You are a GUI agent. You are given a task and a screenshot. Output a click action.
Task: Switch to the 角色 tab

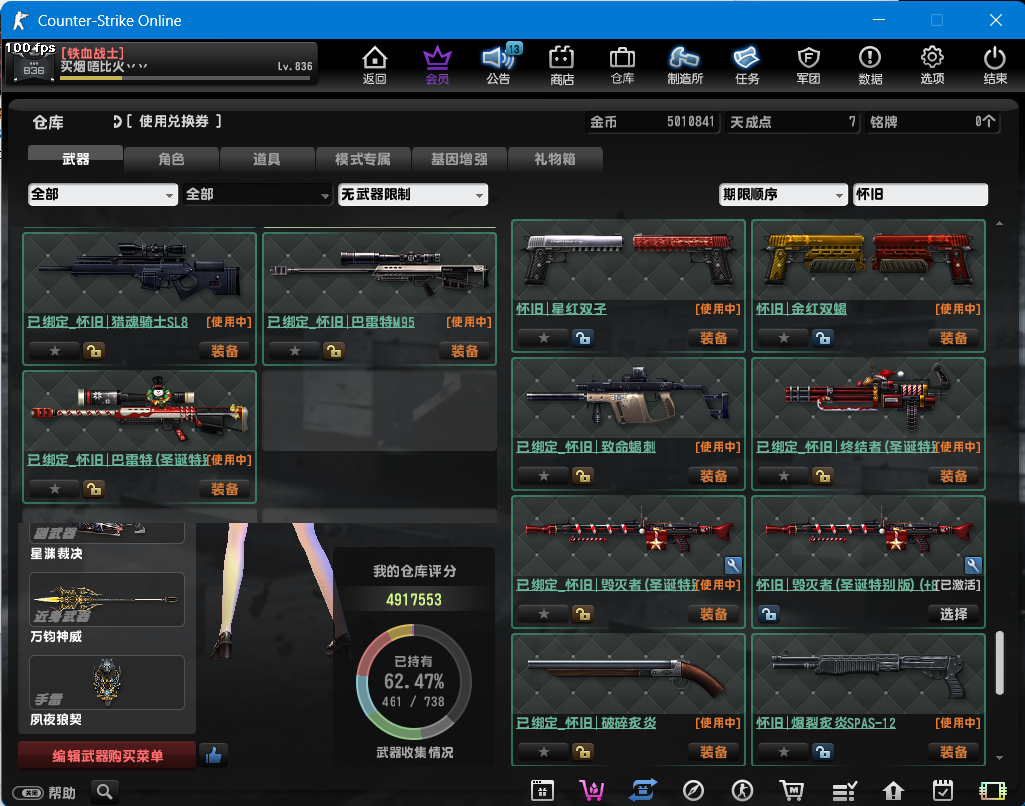click(x=171, y=158)
